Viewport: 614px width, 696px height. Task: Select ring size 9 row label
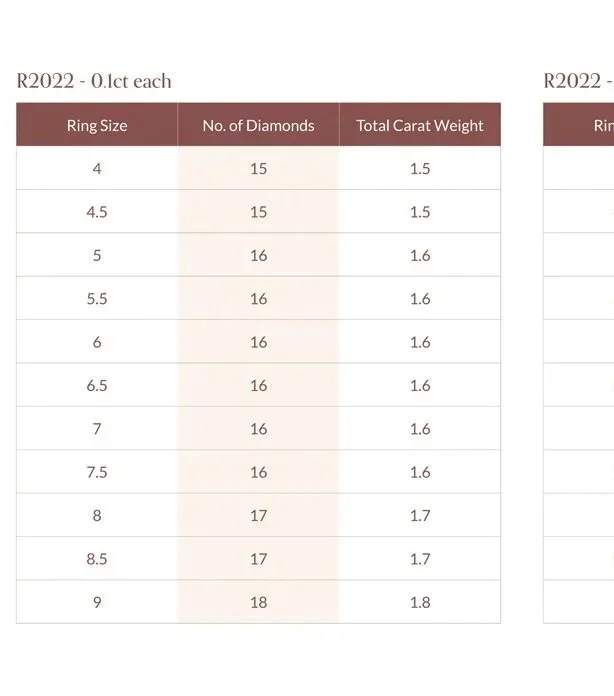[97, 602]
